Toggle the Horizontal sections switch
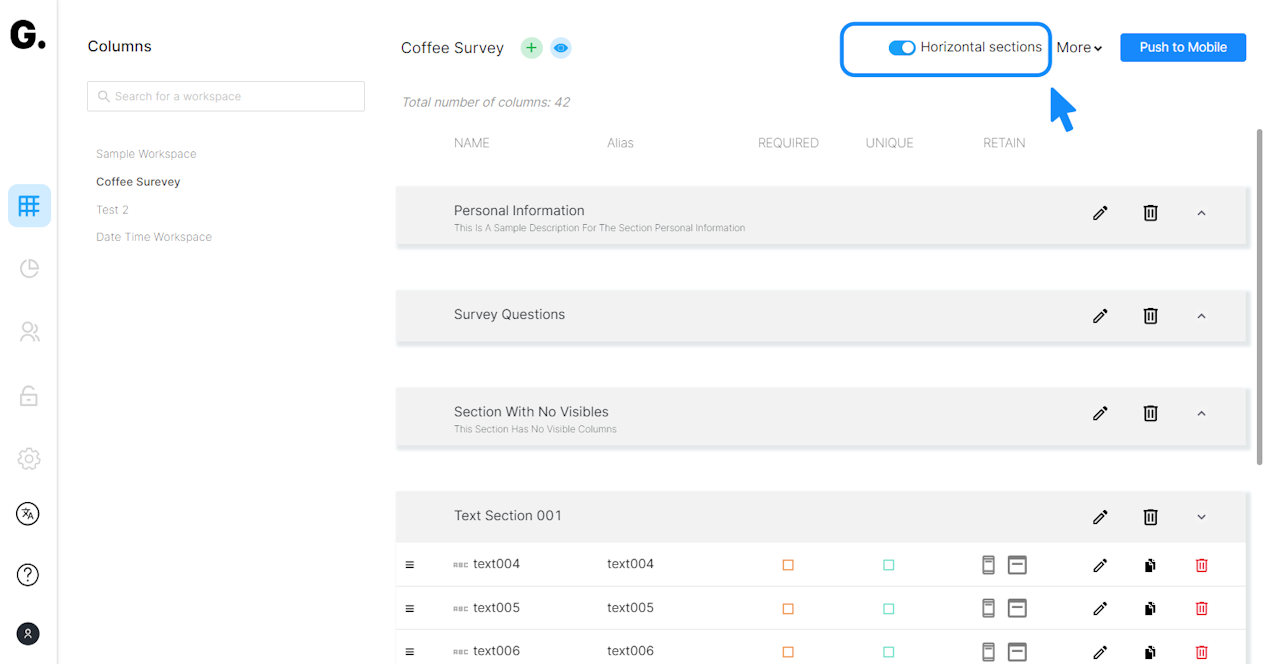 (902, 48)
